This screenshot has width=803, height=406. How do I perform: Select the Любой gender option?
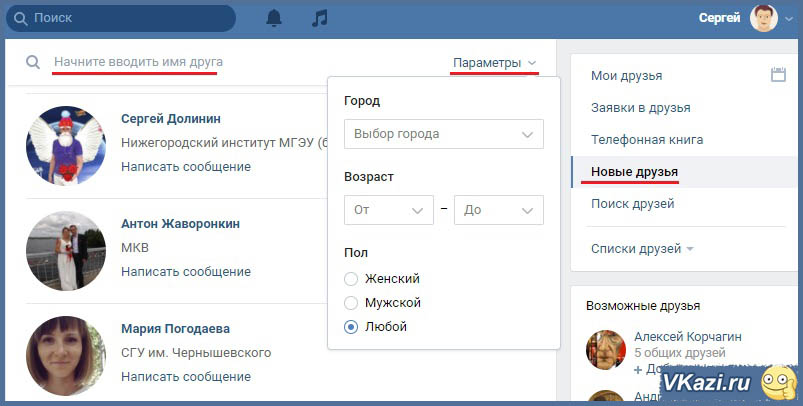[351, 327]
